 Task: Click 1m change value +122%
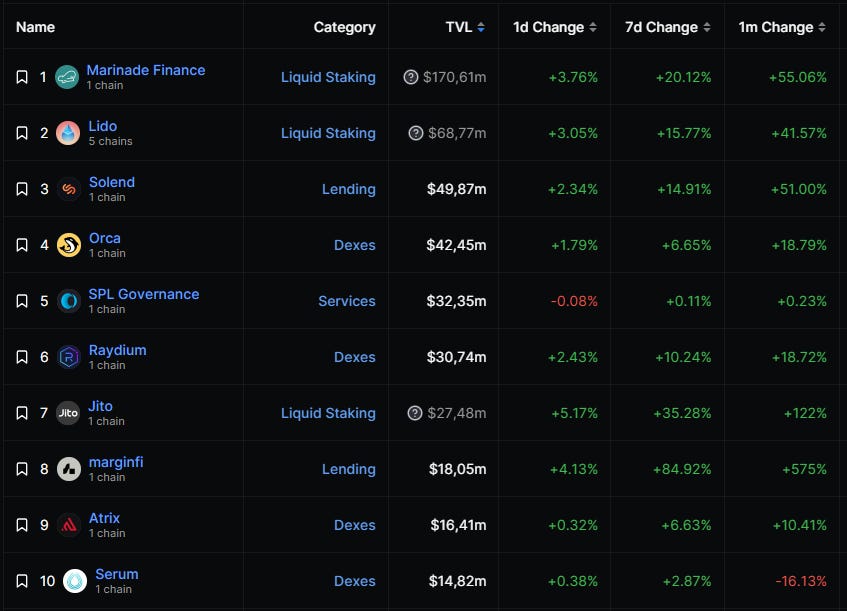coord(805,413)
